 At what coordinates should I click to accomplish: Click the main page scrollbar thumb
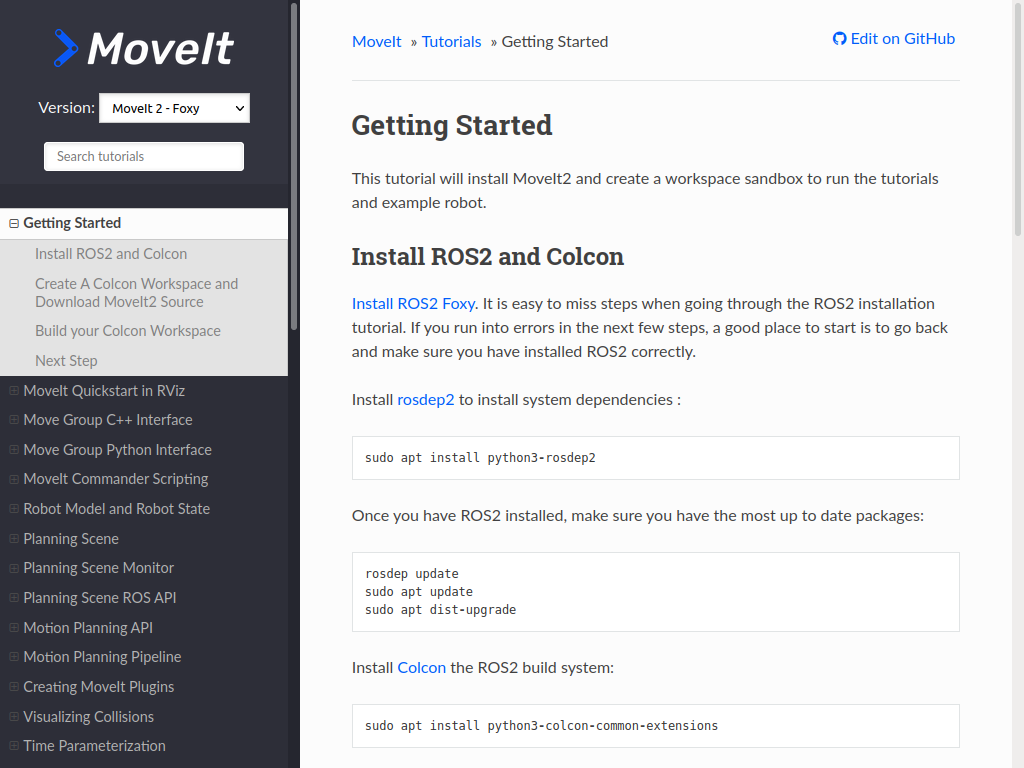click(x=1019, y=120)
